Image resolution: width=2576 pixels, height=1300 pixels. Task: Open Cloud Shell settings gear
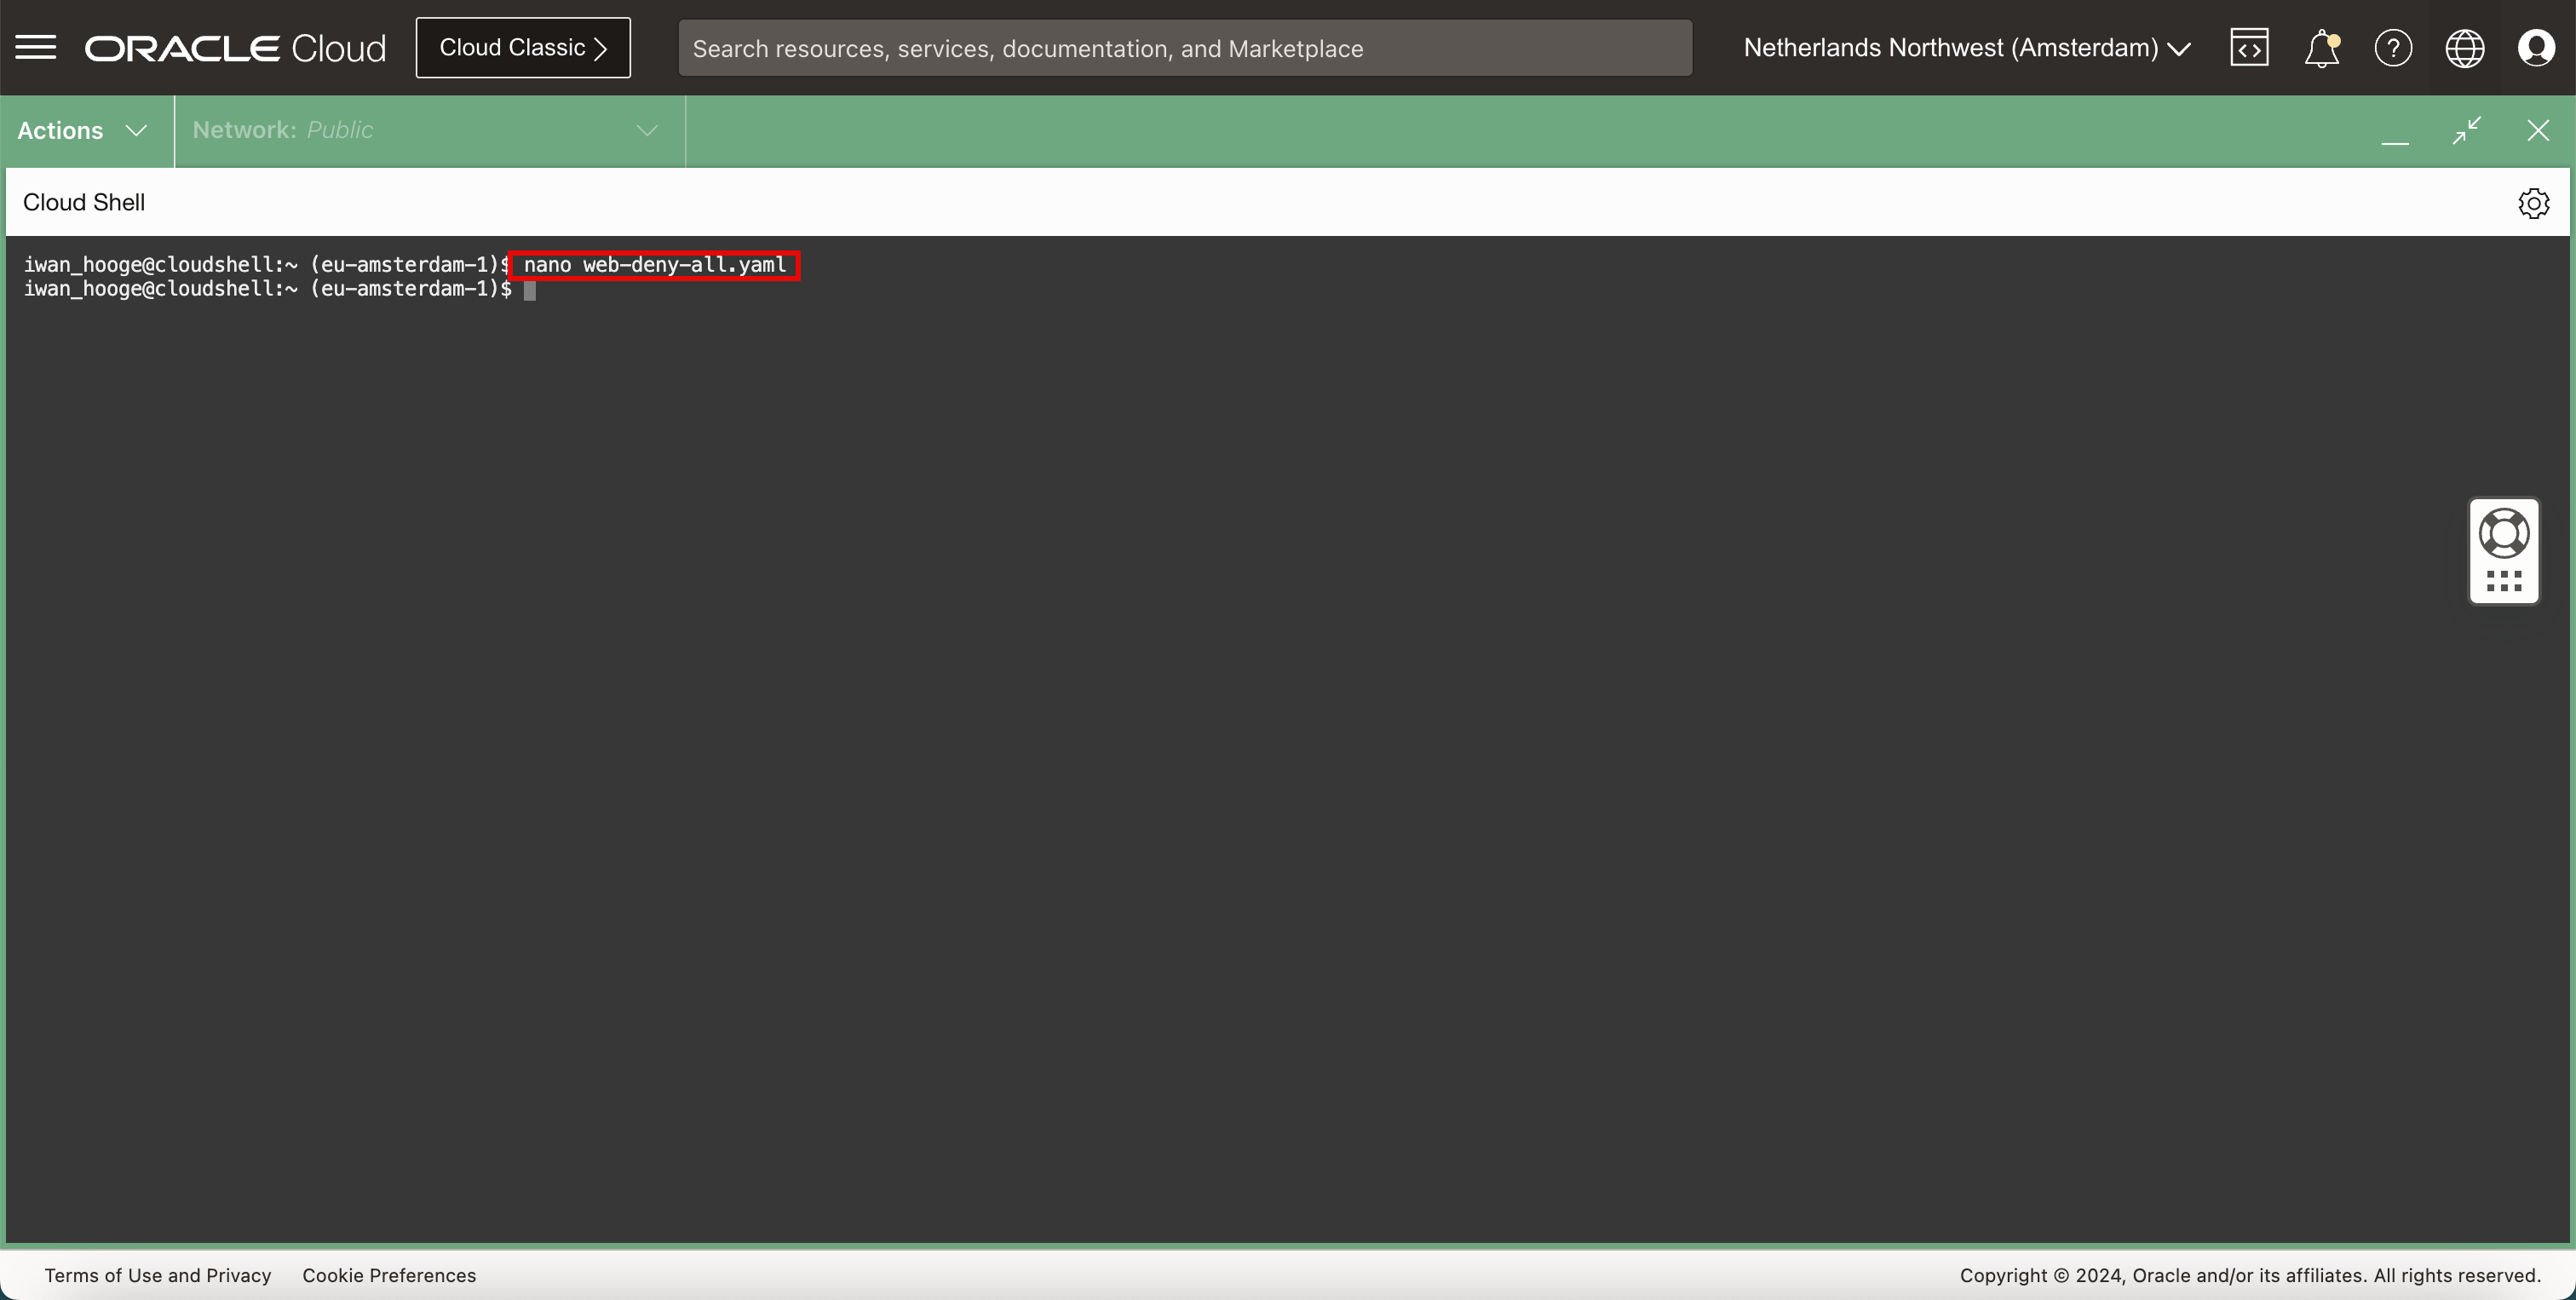click(2533, 203)
